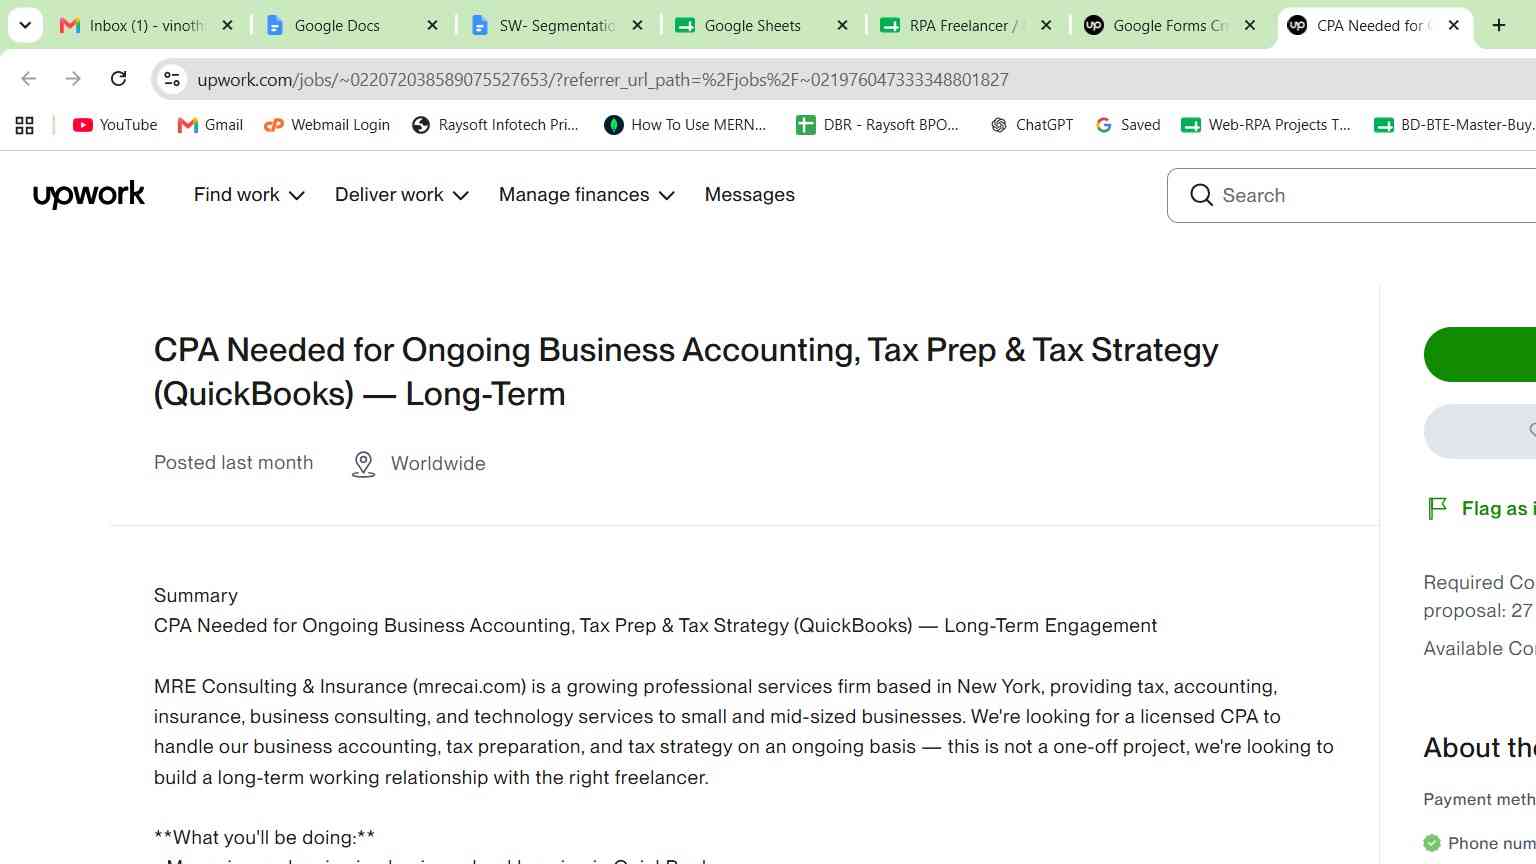Open the tab search chevron button
The width and height of the screenshot is (1536, 864).
tap(25, 25)
